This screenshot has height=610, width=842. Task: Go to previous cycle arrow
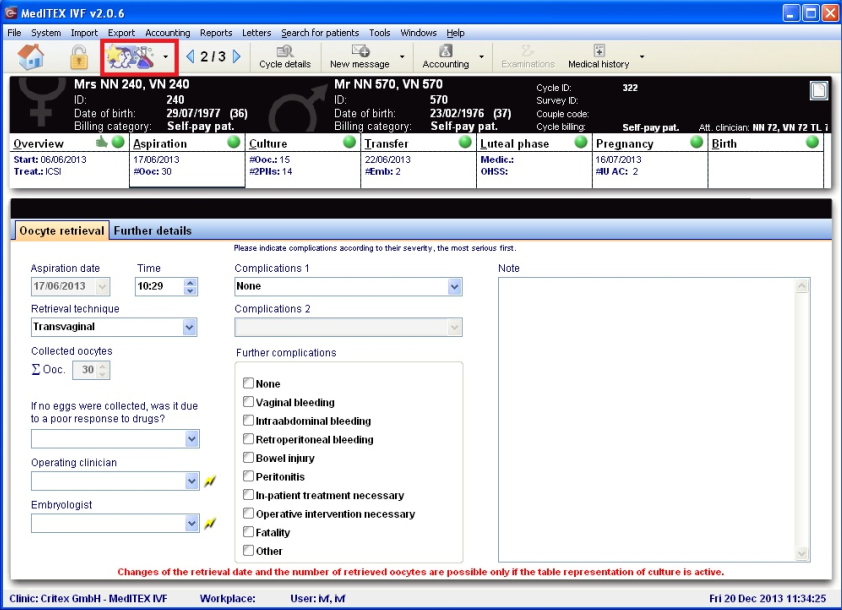(x=190, y=56)
